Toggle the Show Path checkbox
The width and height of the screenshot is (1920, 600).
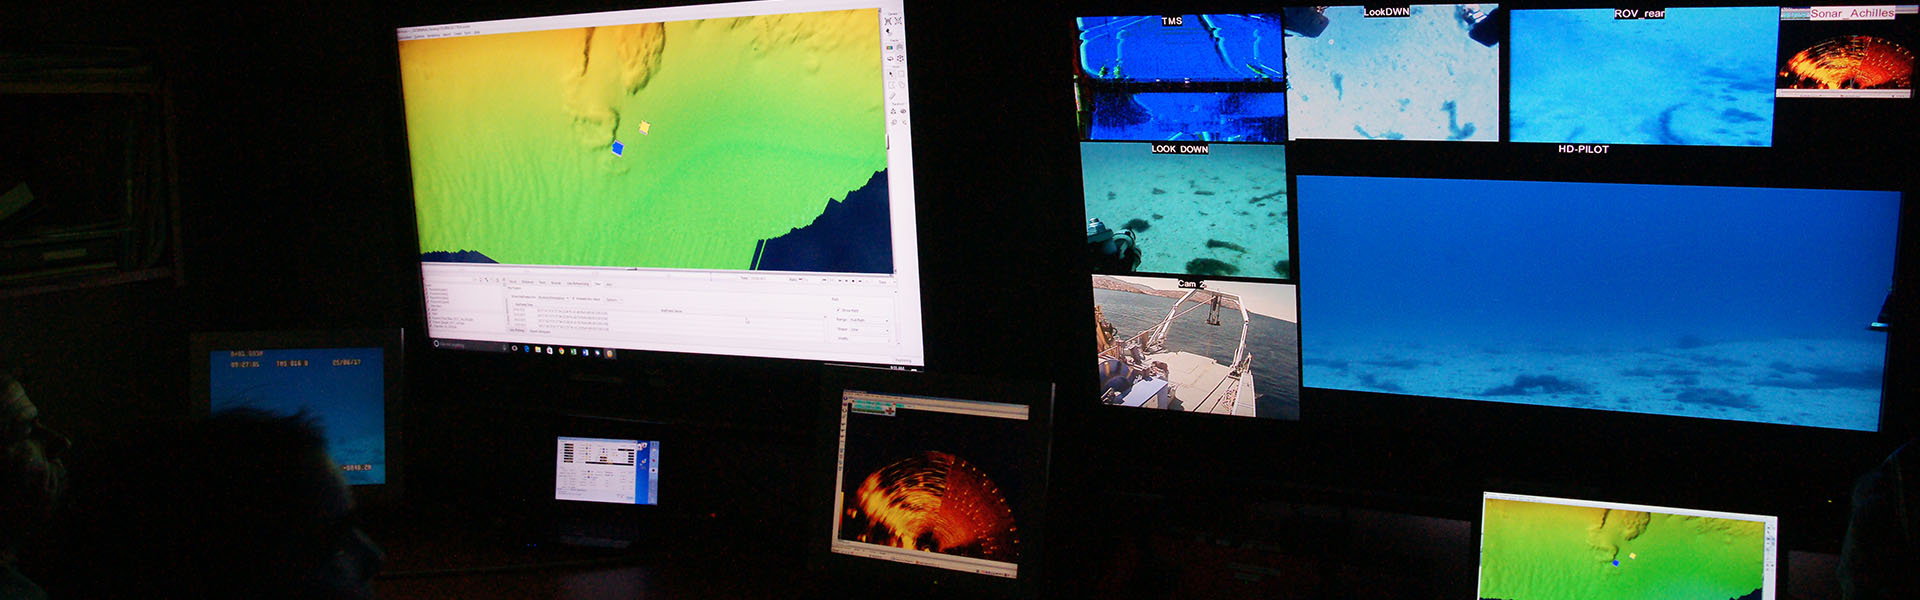[x=838, y=310]
